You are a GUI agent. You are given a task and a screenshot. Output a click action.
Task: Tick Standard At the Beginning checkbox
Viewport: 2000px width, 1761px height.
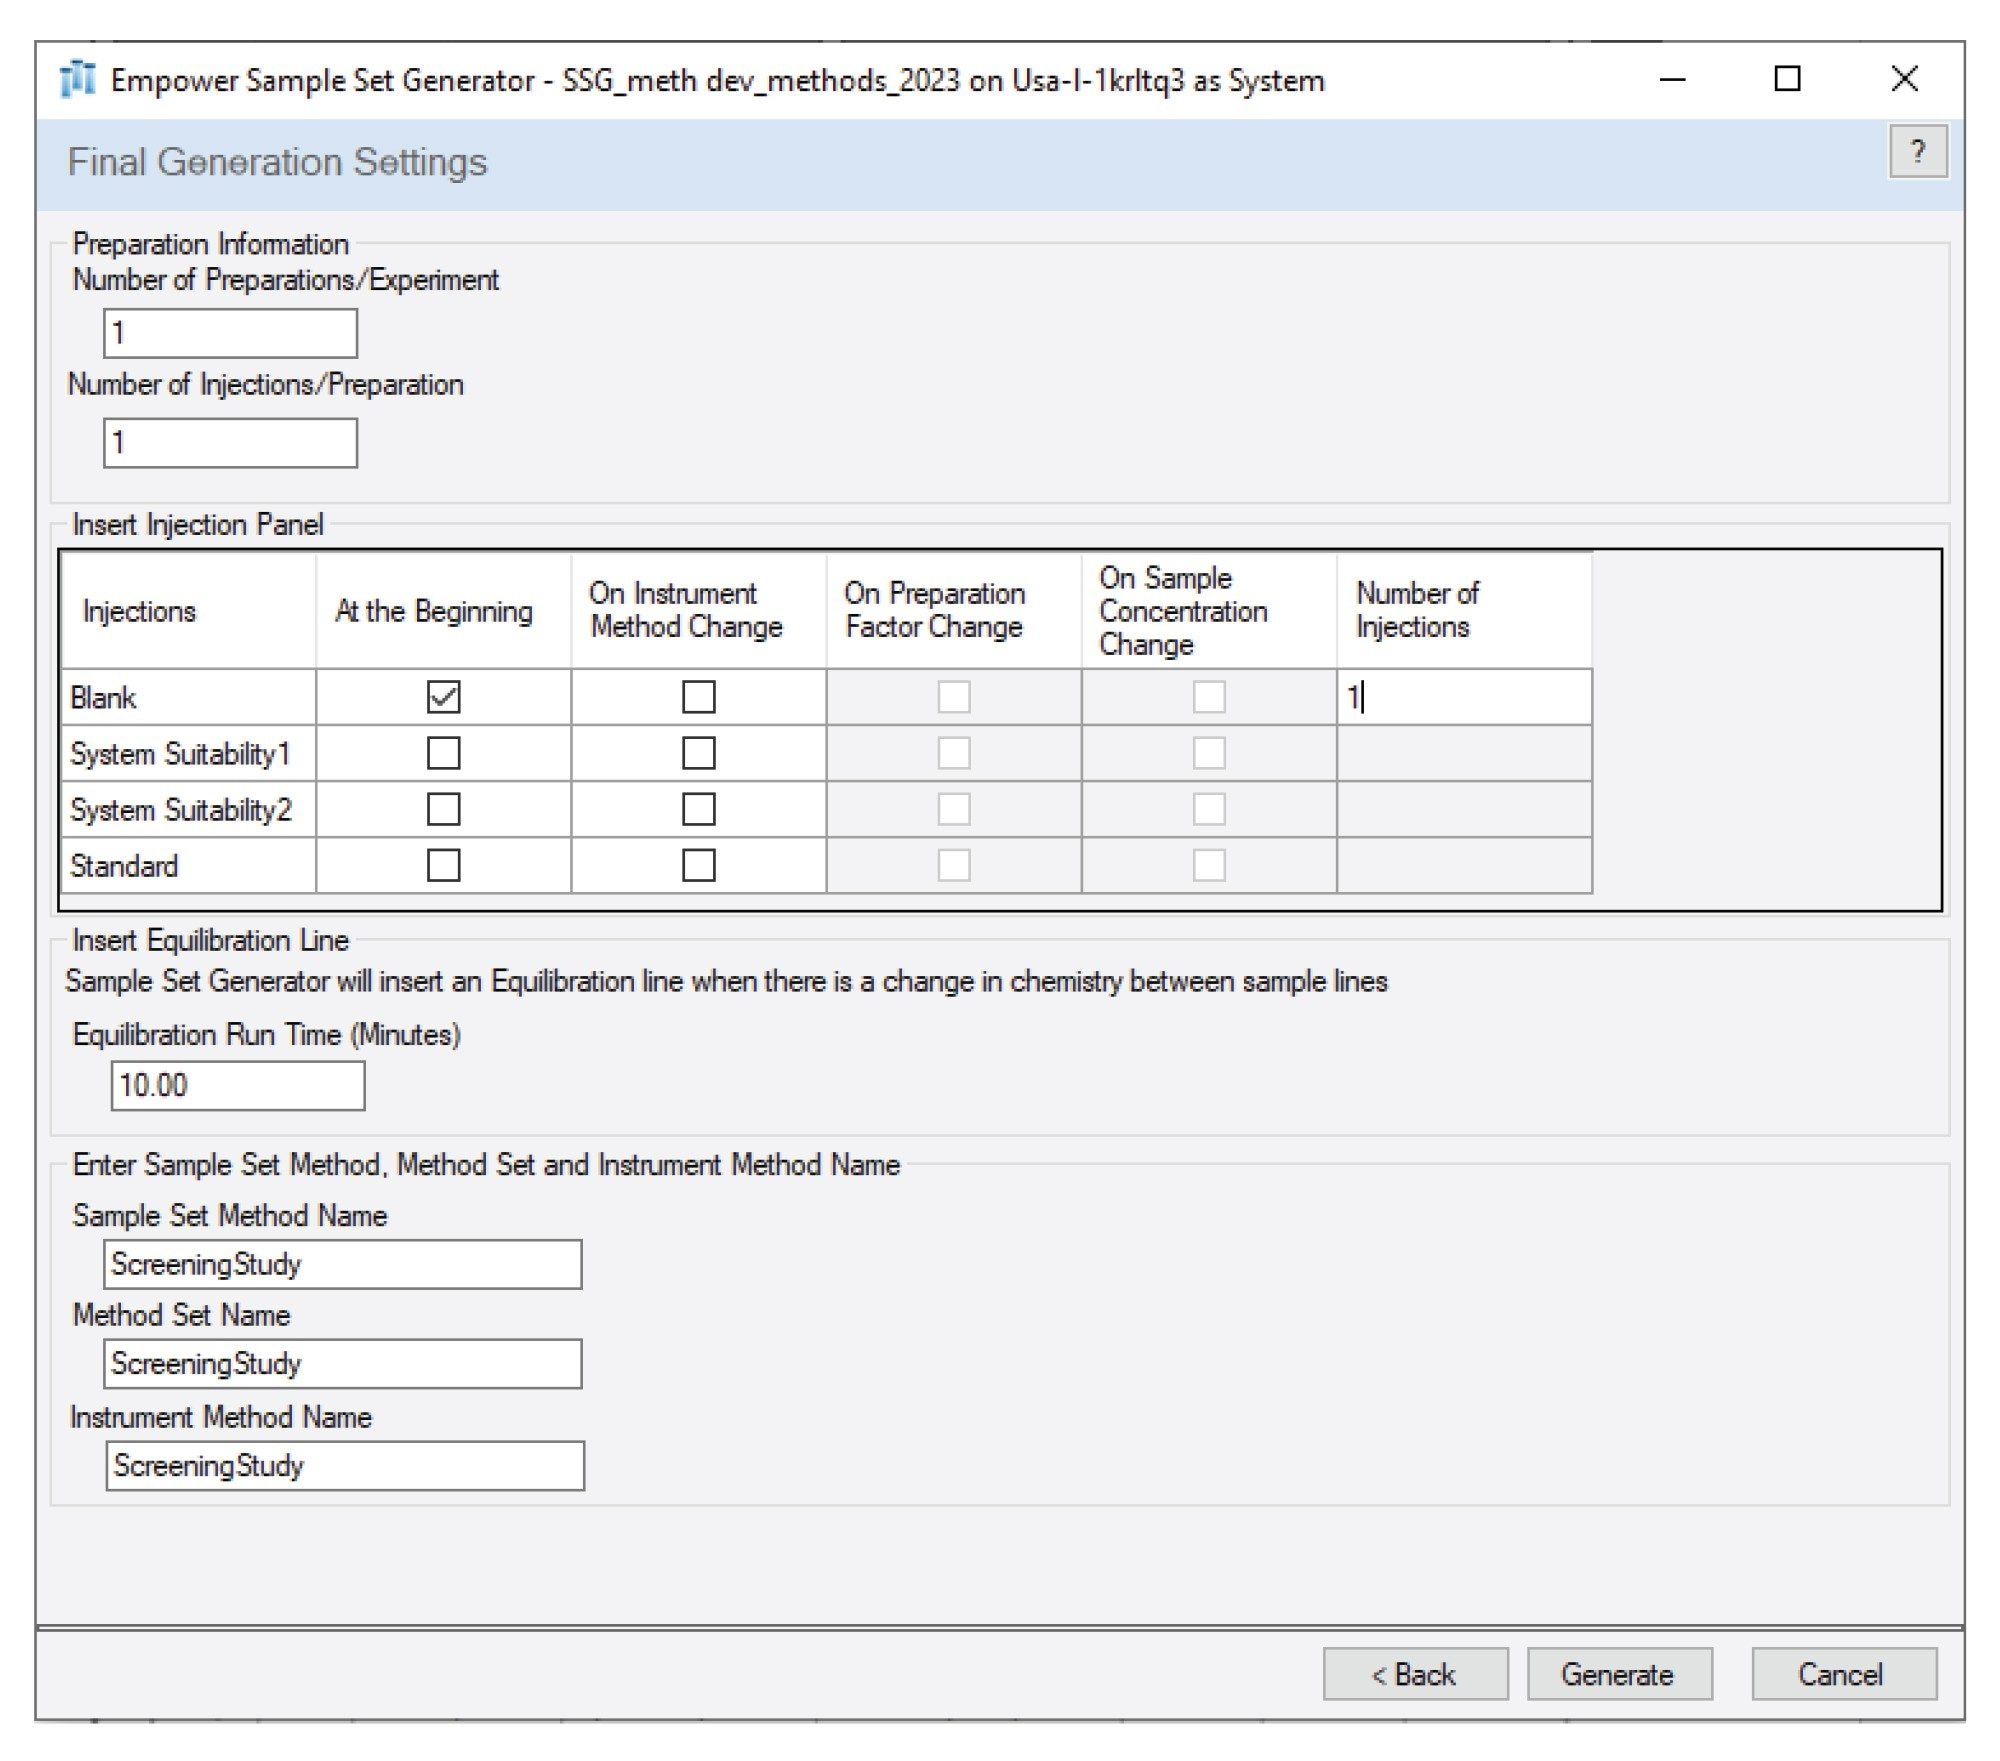[443, 865]
